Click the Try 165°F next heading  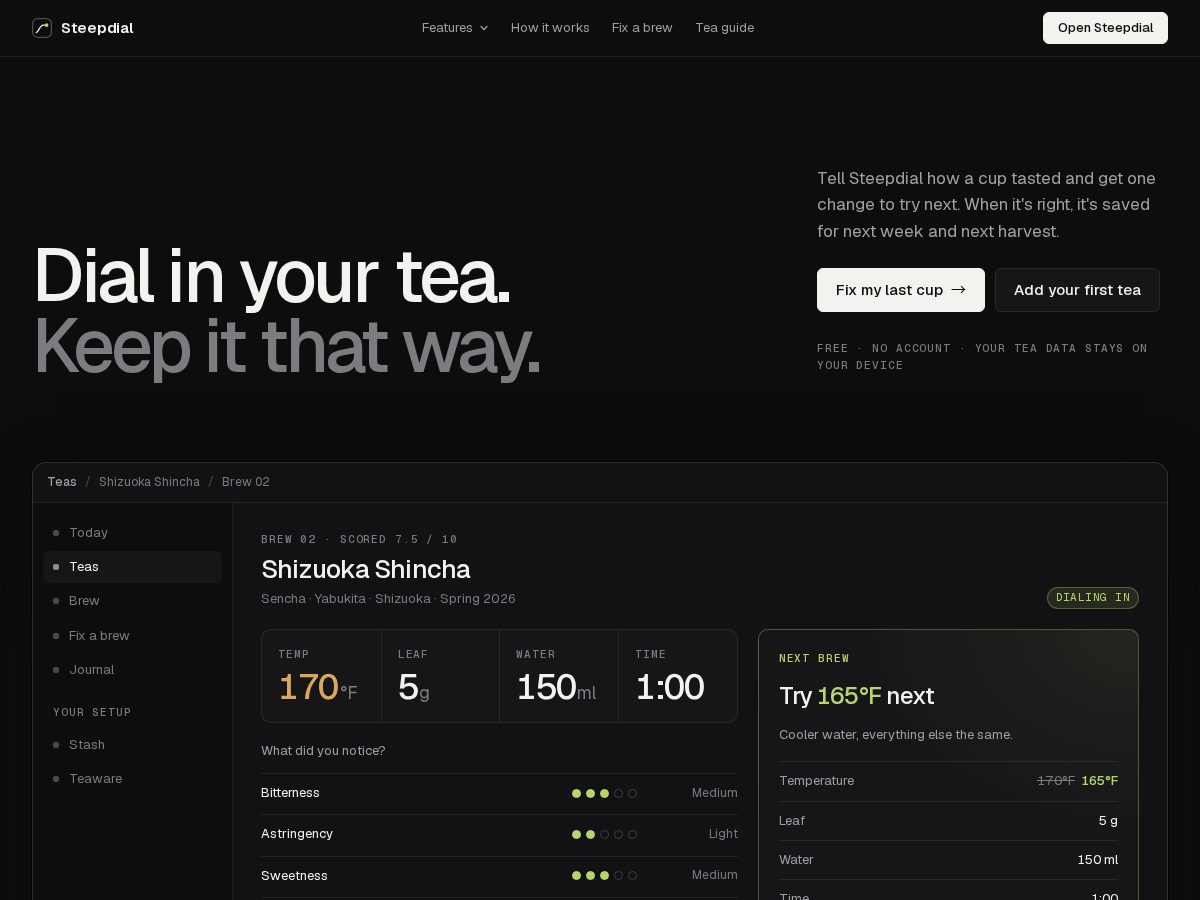[856, 696]
